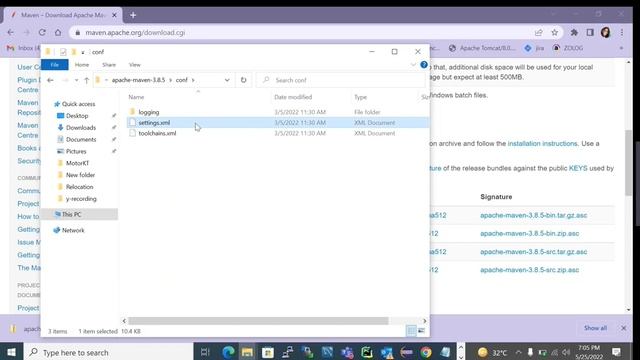
Task: Click conf segment in the address path
Action: click(182, 80)
